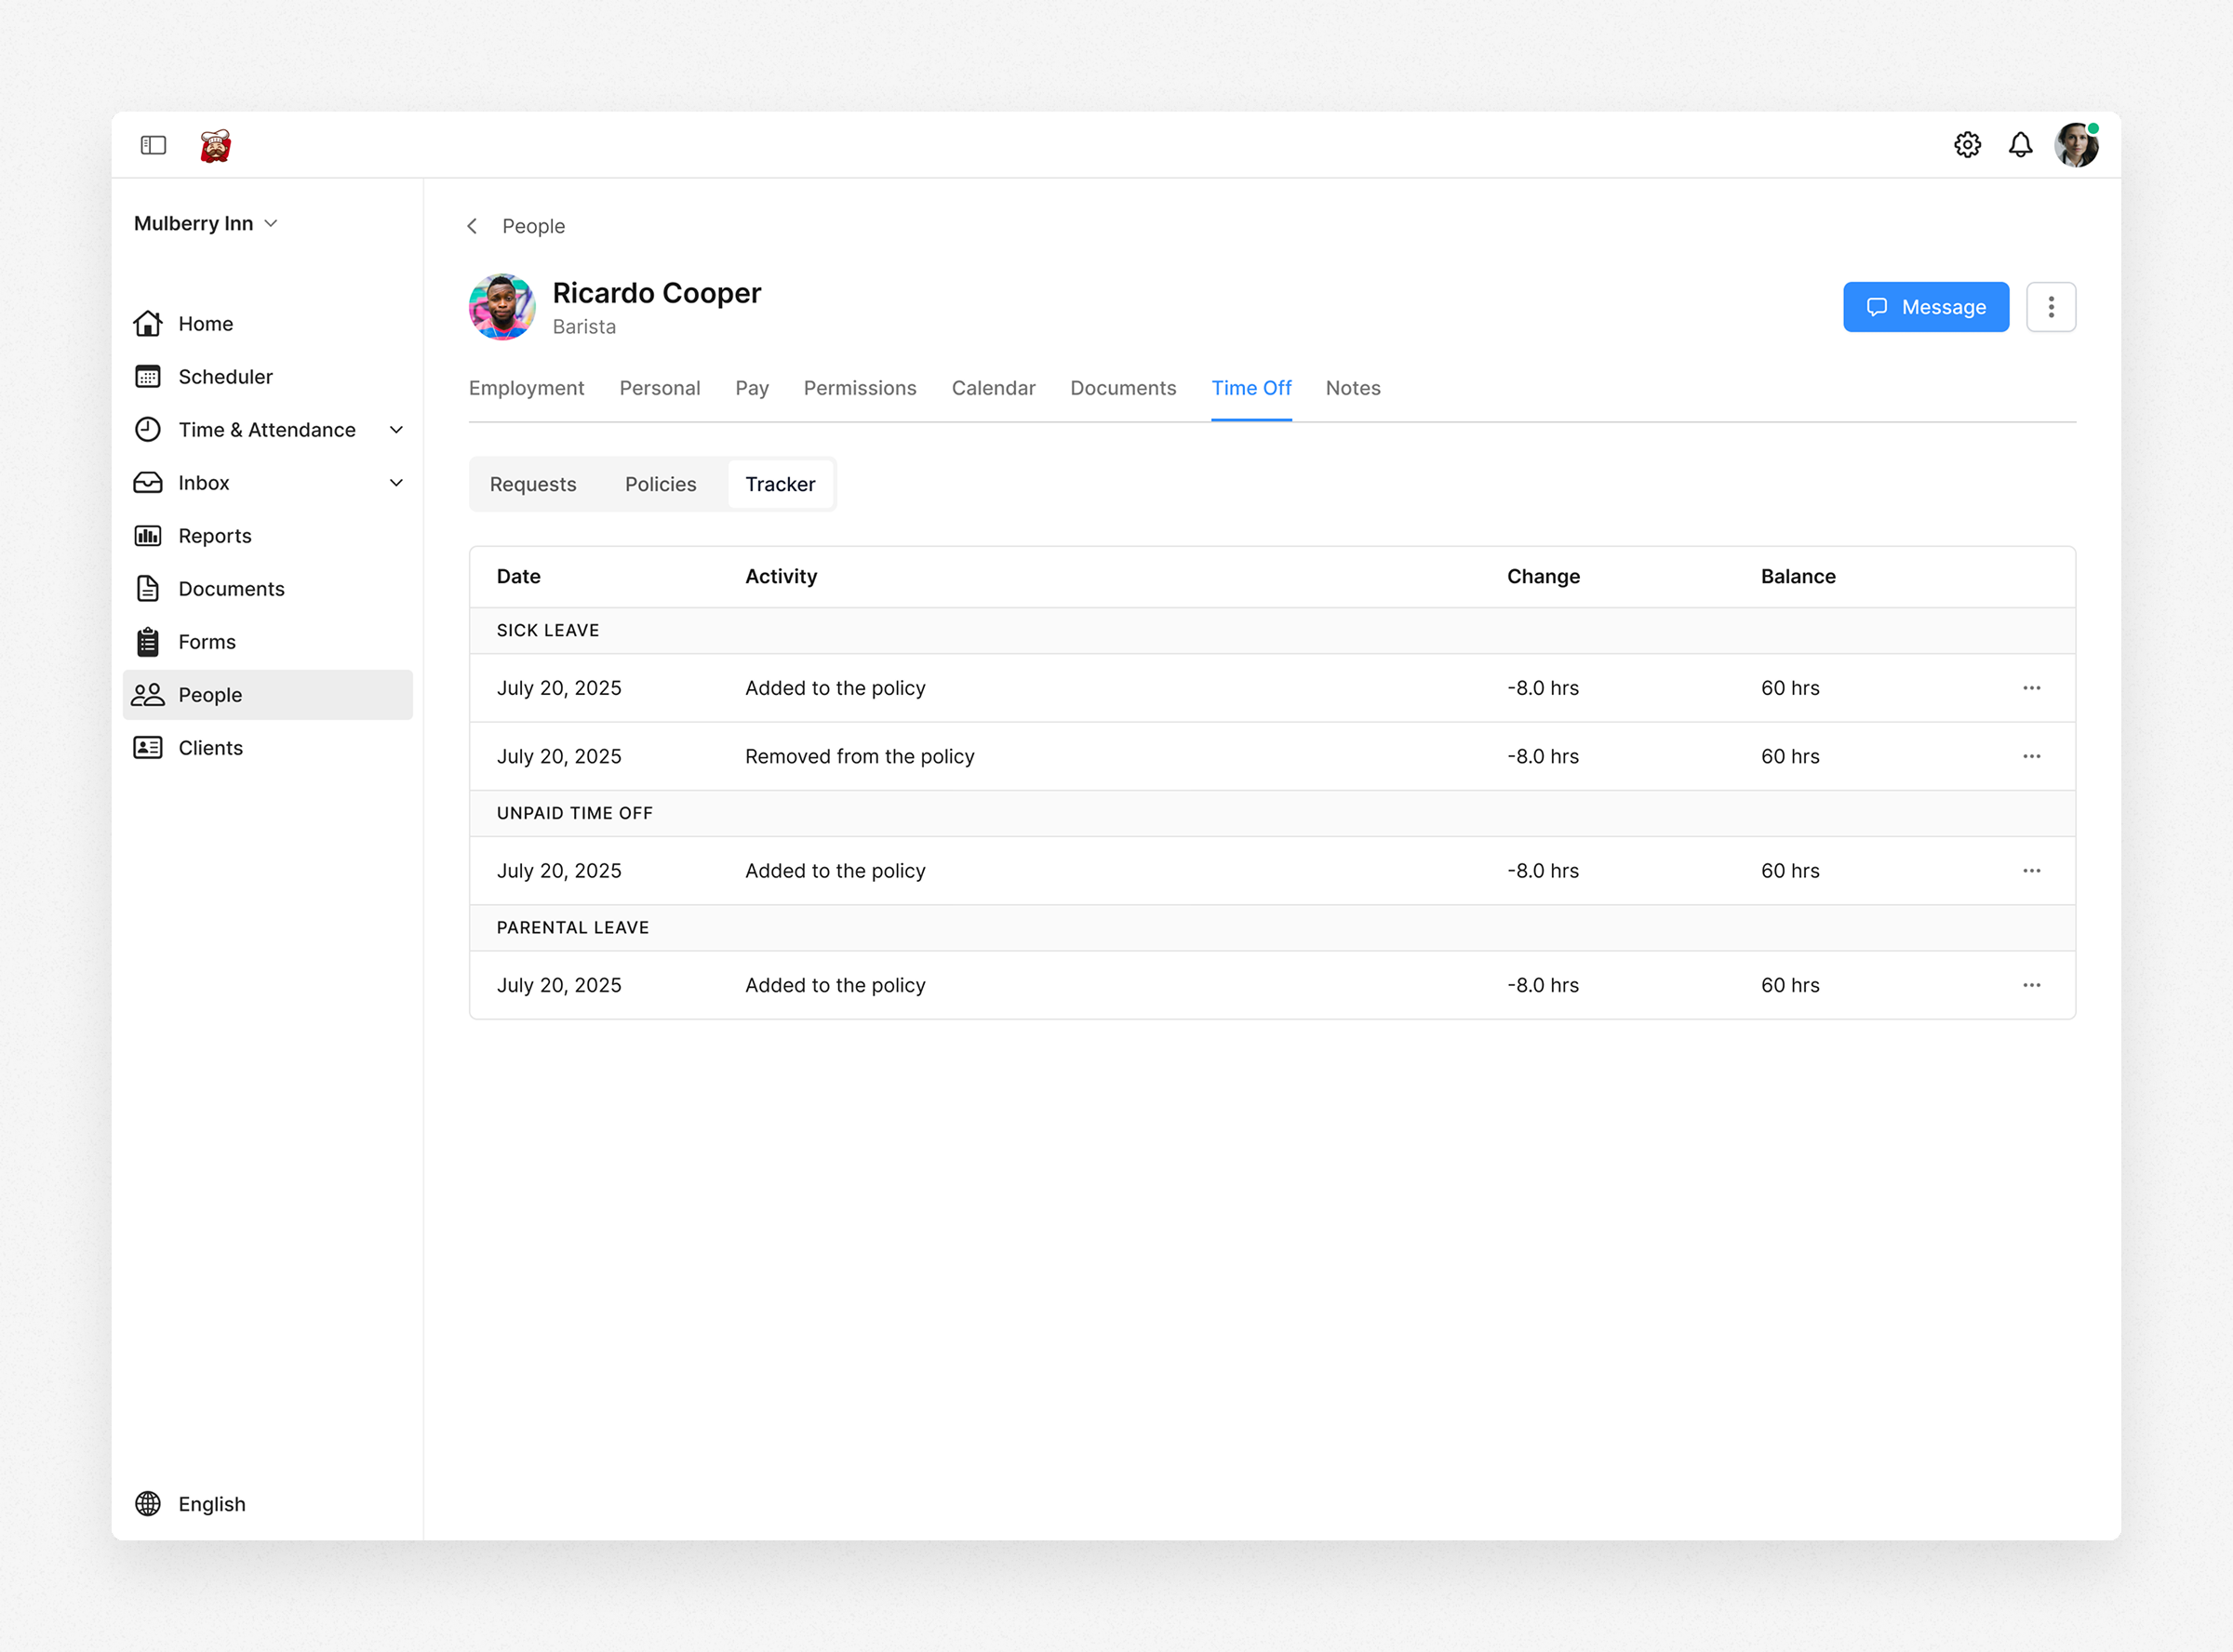This screenshot has height=1652, width=2233.
Task: Switch to the Documents profile tab
Action: click(1123, 388)
